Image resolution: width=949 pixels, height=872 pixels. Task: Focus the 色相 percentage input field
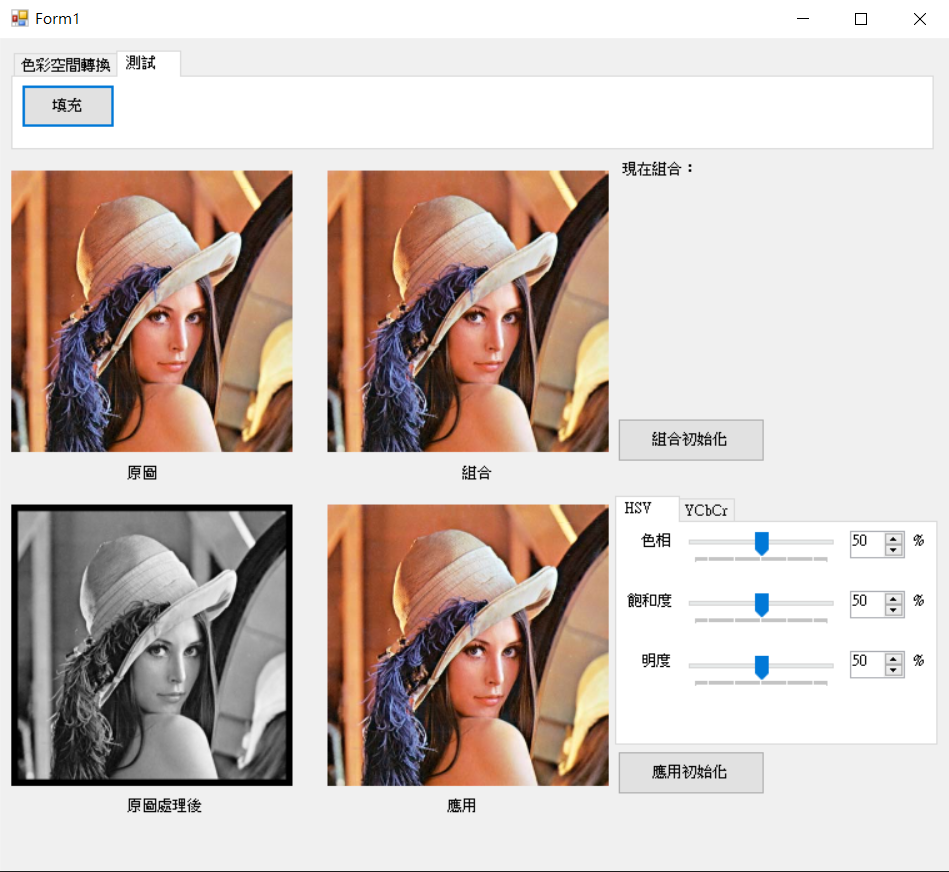[x=867, y=544]
